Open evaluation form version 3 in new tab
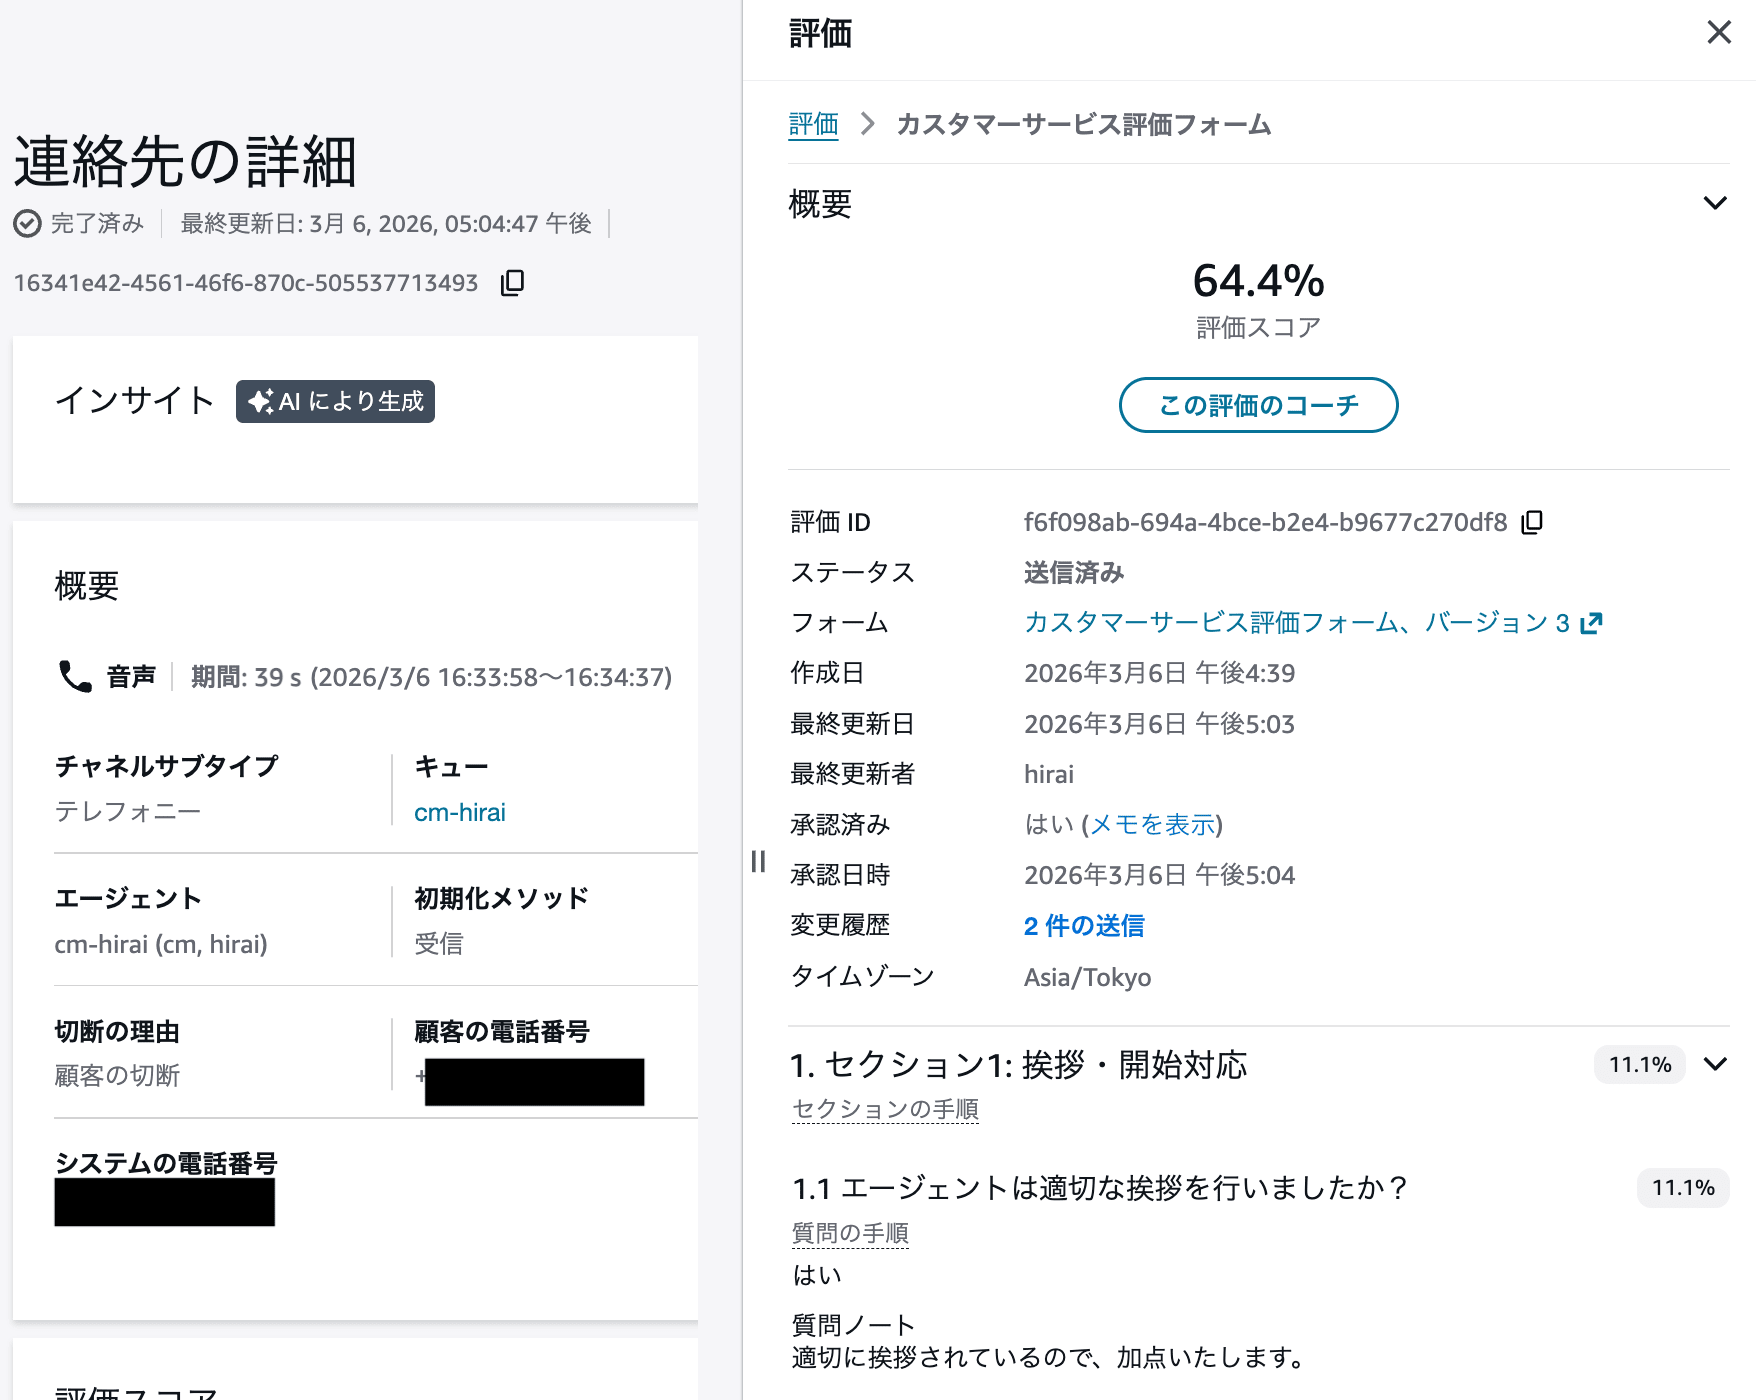This screenshot has width=1756, height=1400. point(1591,622)
